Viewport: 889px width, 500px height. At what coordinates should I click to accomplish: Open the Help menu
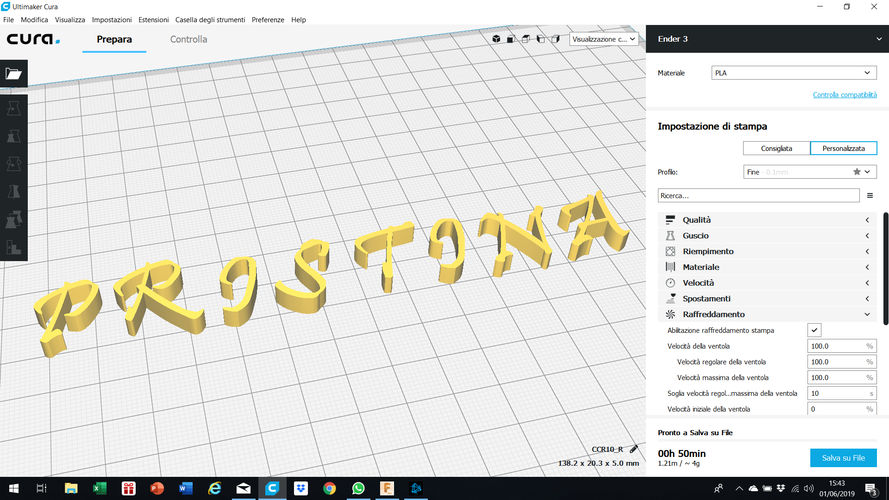(x=298, y=20)
